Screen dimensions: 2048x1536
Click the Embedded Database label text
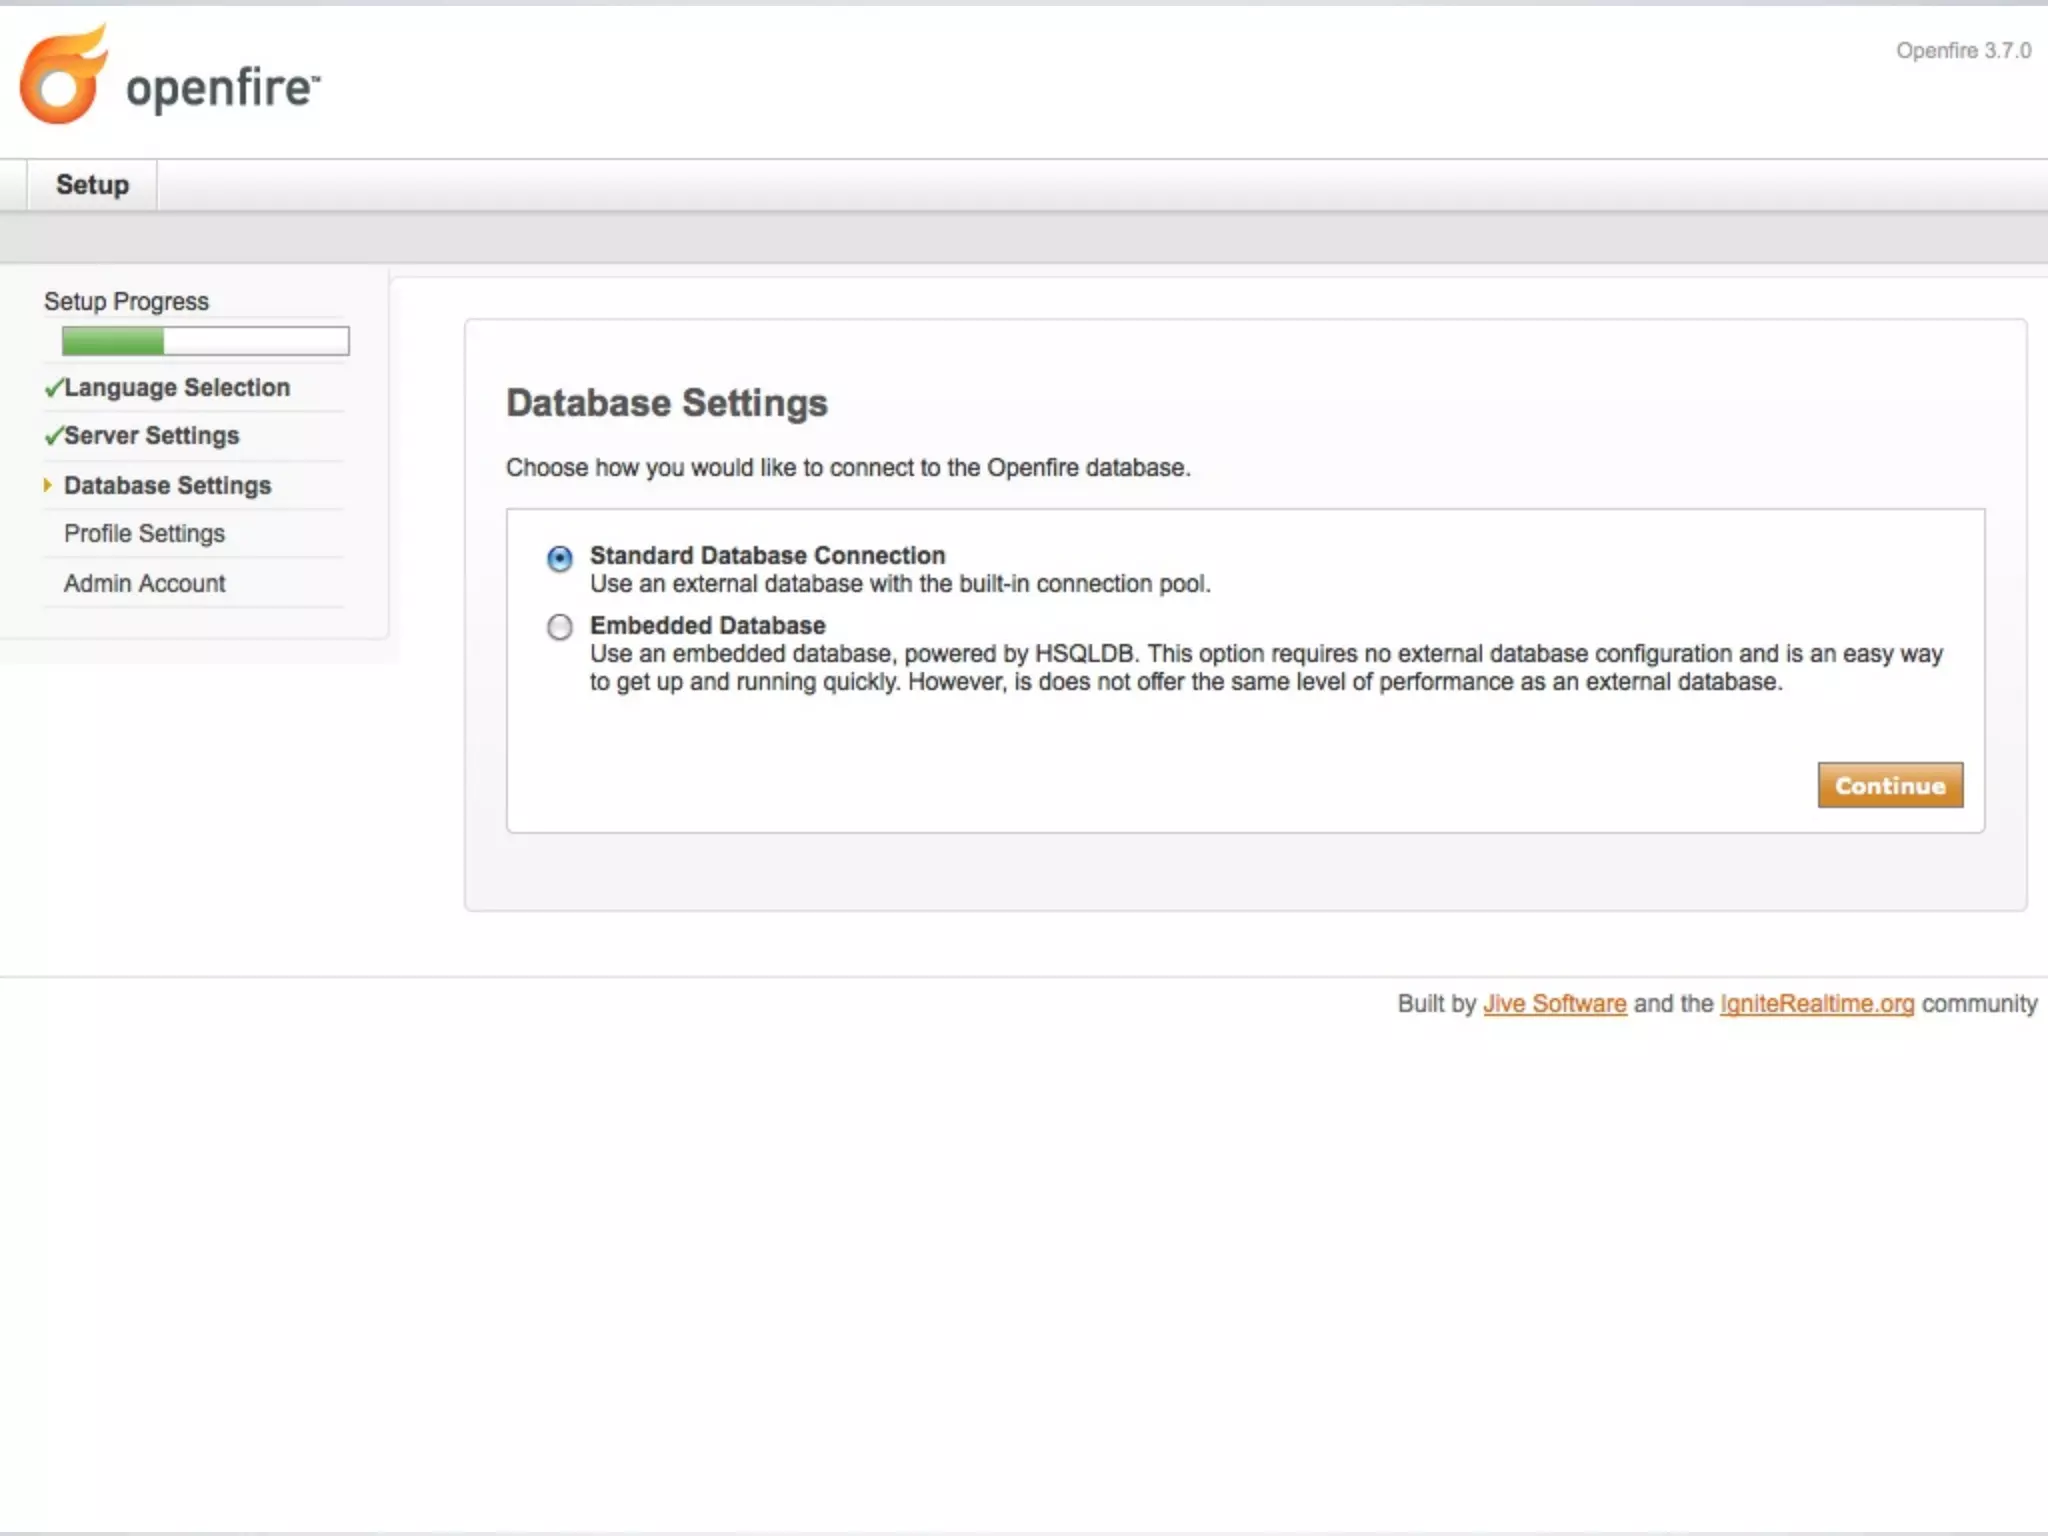click(707, 625)
